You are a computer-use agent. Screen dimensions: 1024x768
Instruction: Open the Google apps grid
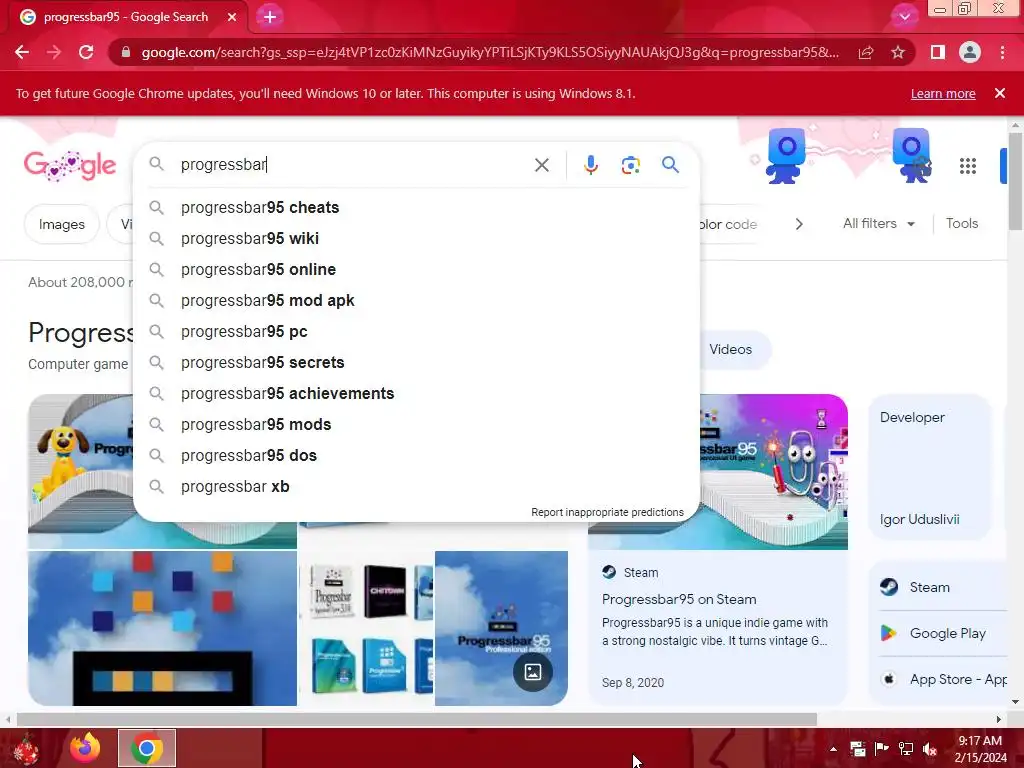968,166
